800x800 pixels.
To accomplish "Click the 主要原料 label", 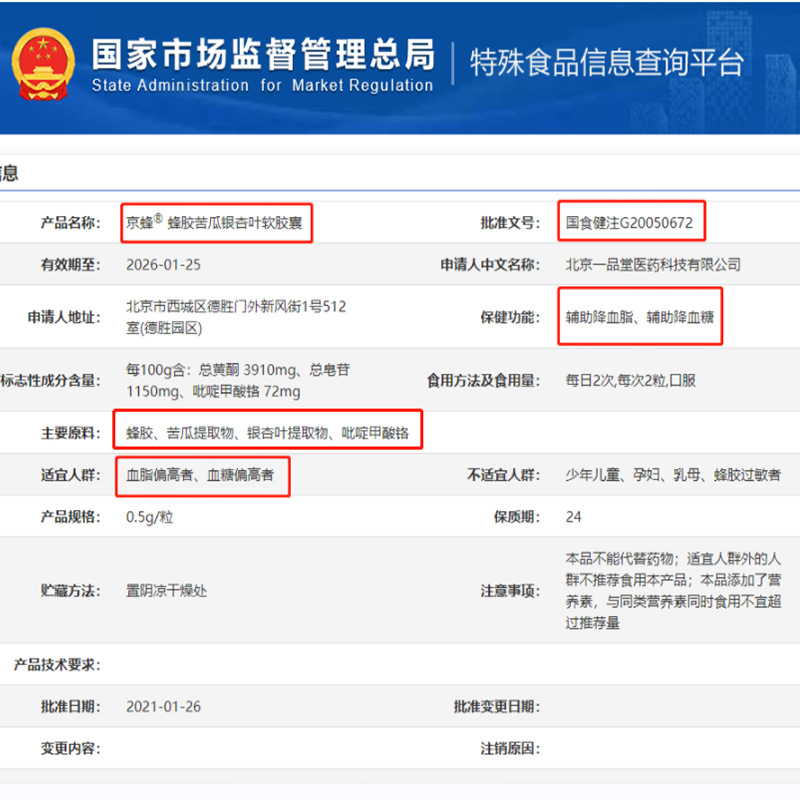I will [70, 433].
